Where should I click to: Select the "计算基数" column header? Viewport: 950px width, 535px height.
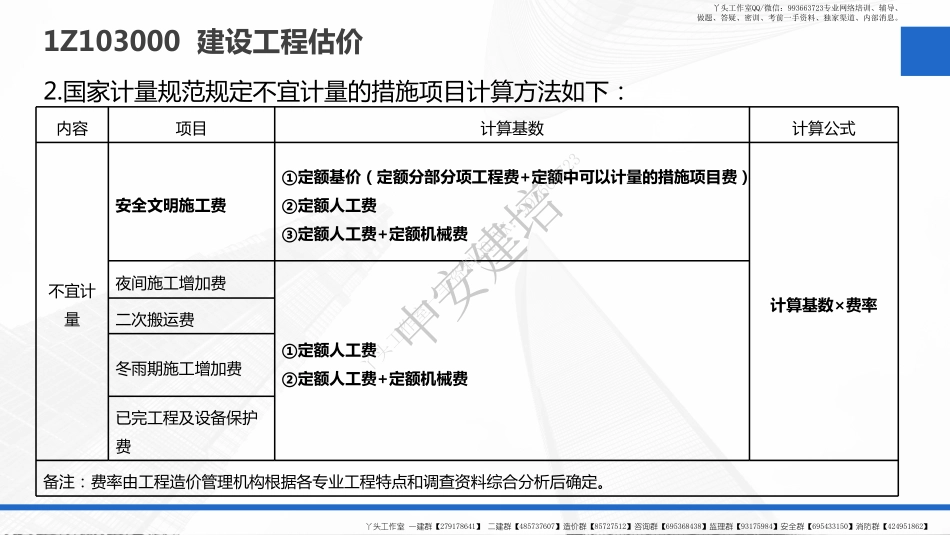point(512,128)
